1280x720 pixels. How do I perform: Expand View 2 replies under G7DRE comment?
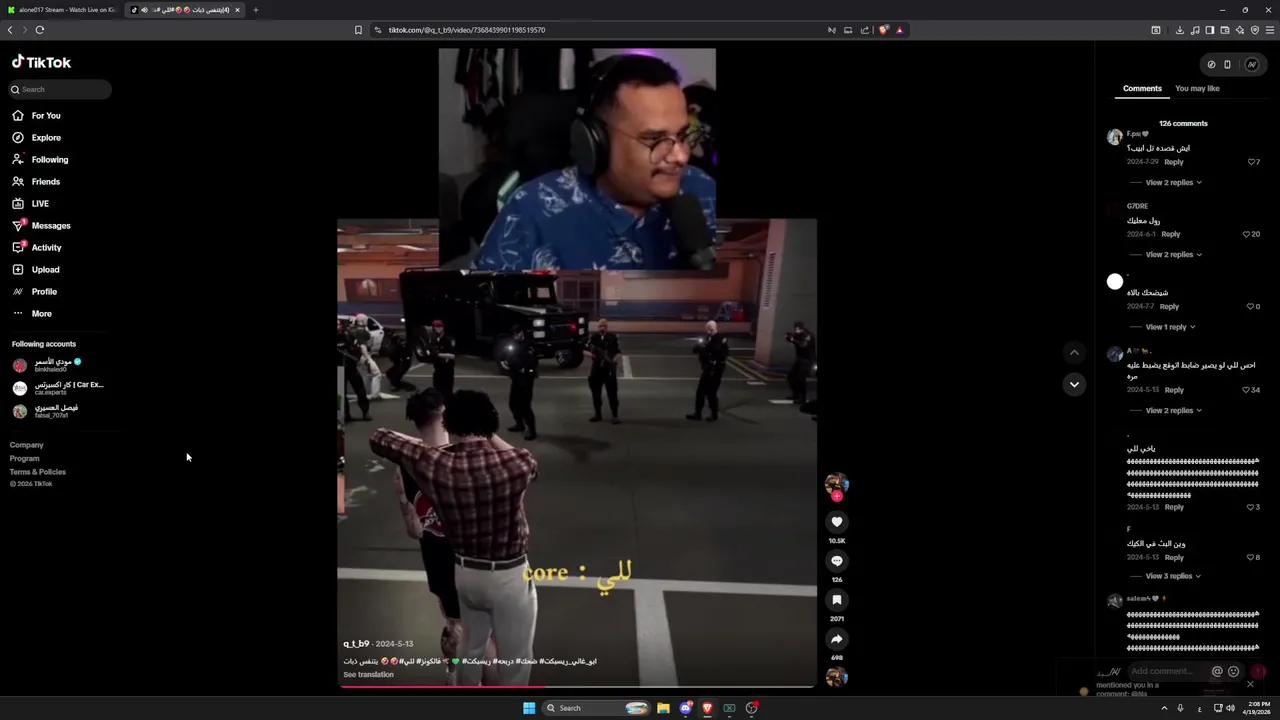coord(1173,255)
